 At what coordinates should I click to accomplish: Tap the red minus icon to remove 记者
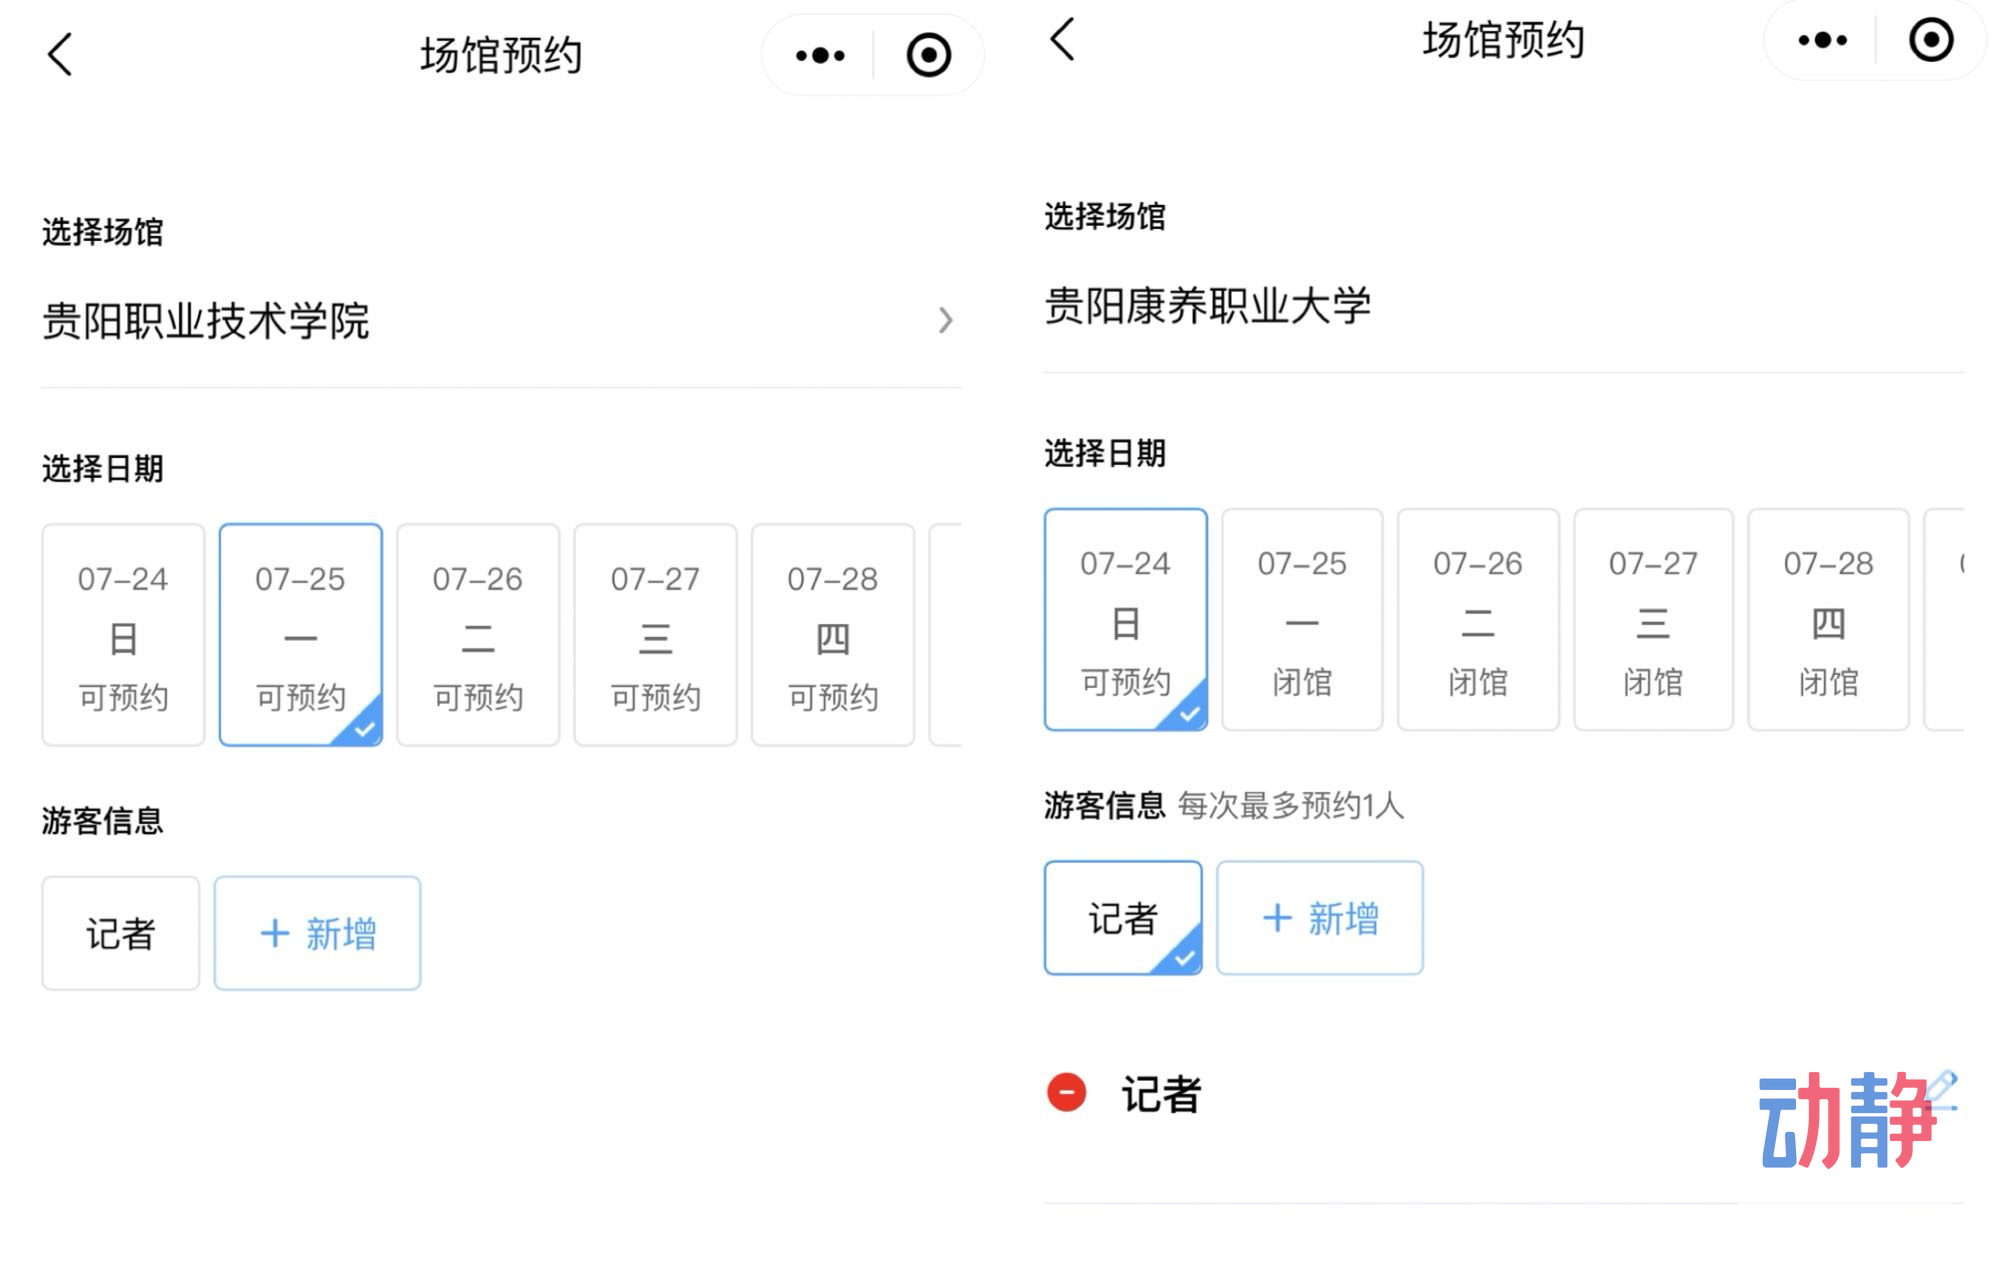coord(1065,1094)
